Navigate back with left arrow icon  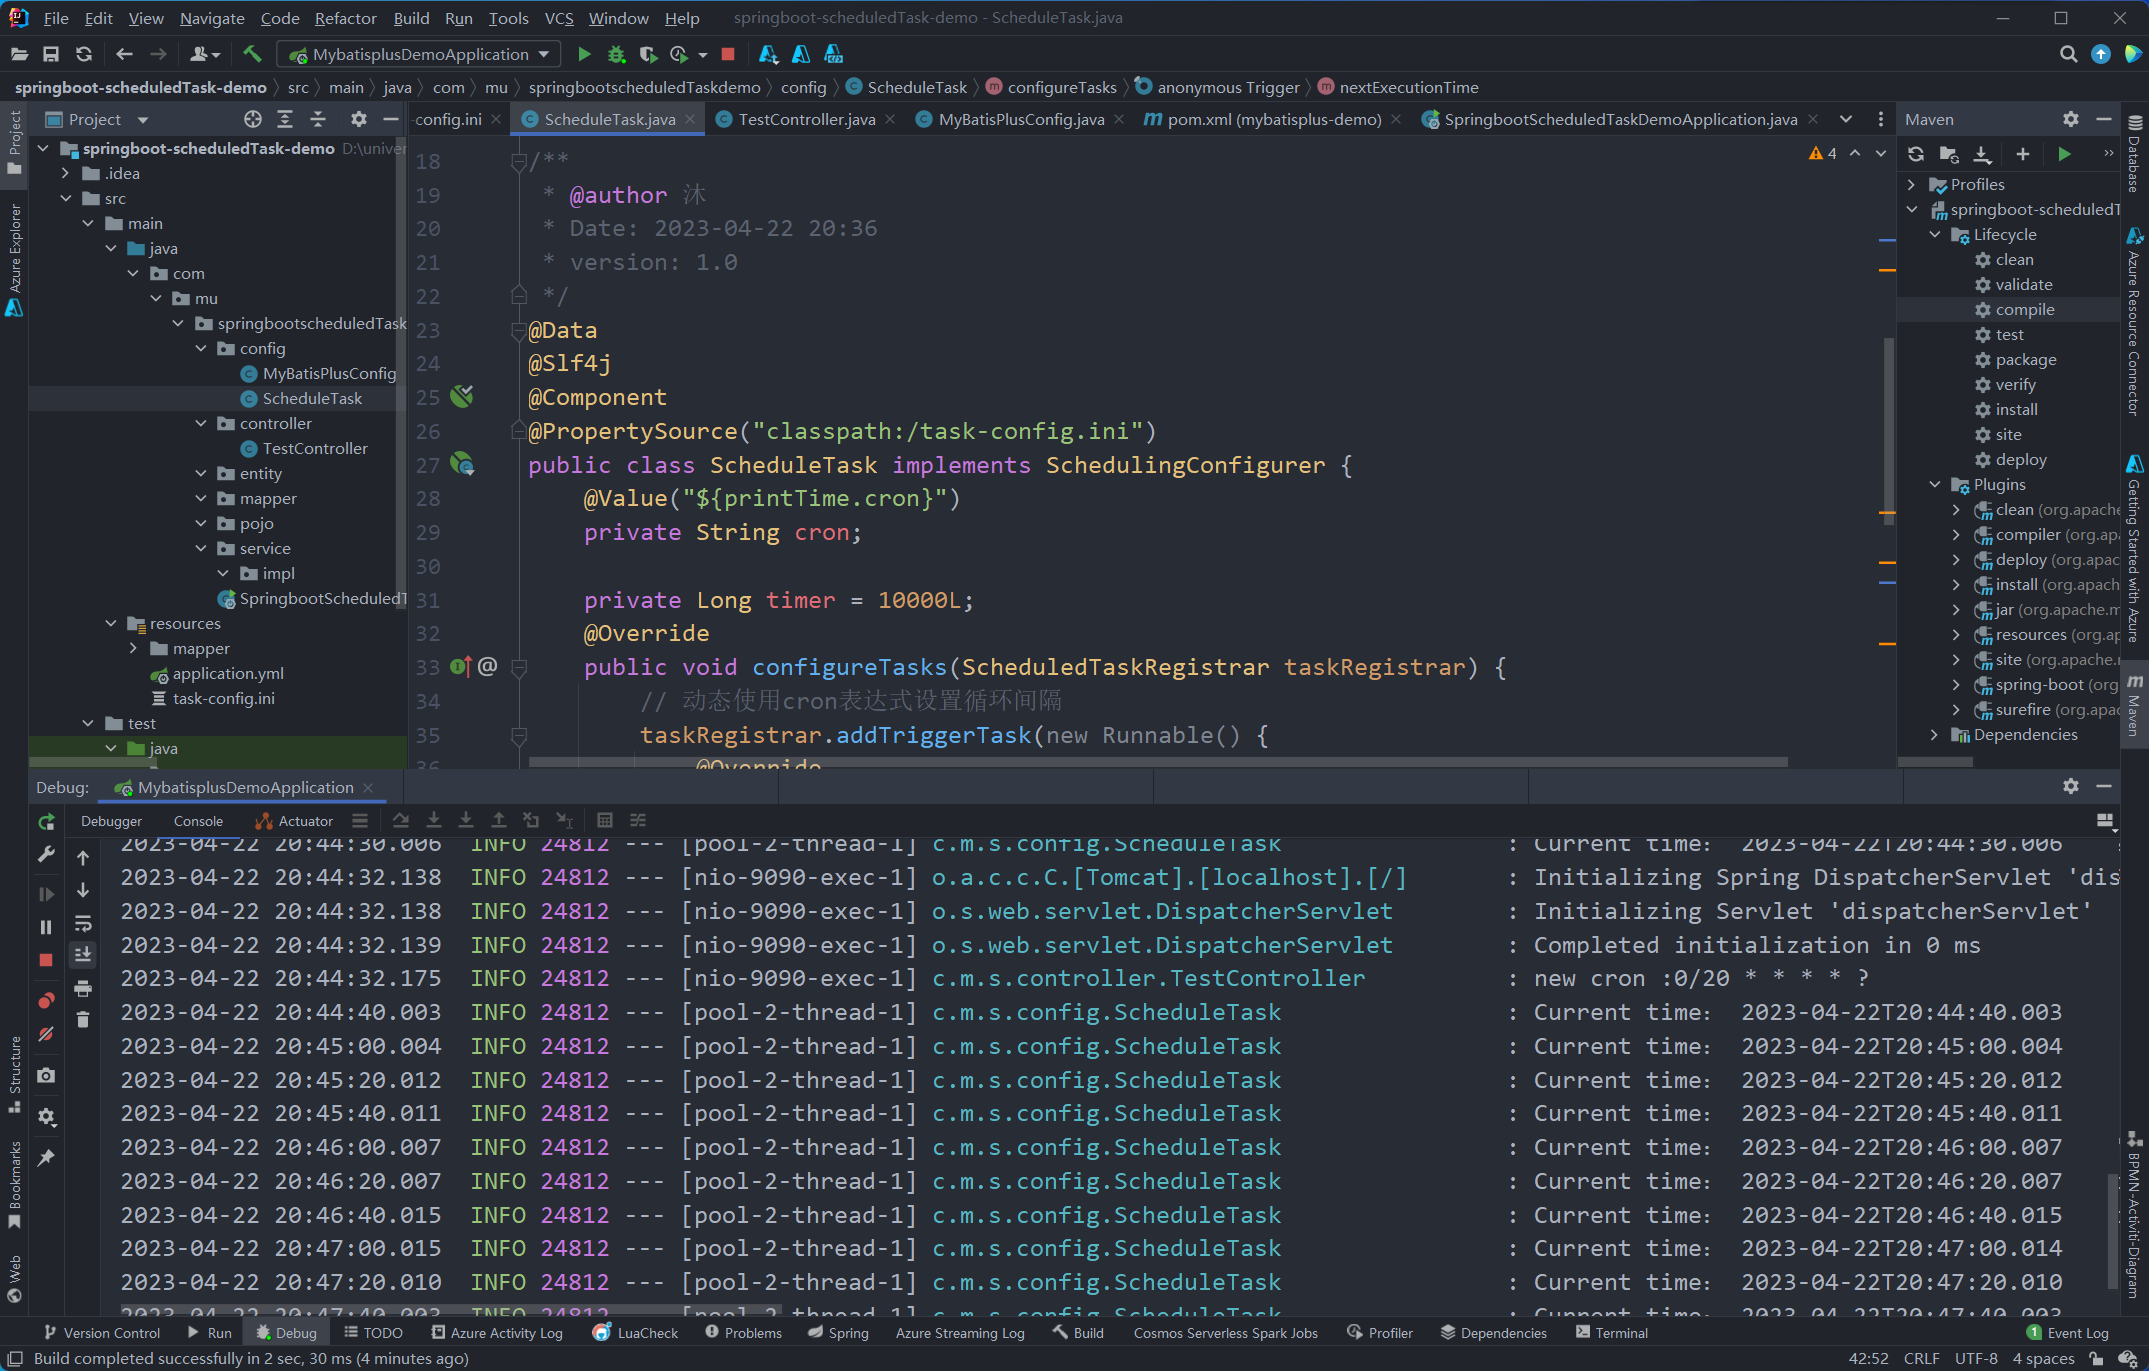[125, 54]
